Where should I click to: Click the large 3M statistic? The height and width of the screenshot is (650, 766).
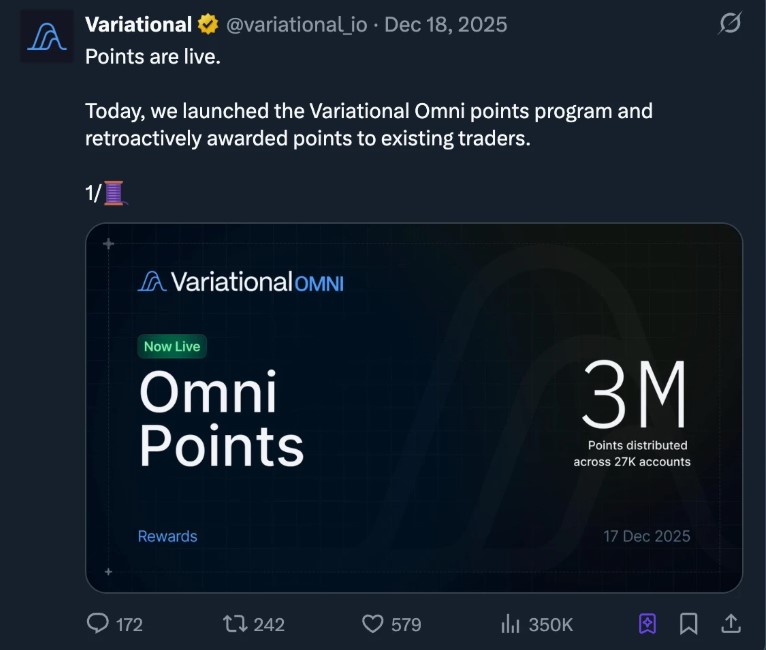(634, 397)
